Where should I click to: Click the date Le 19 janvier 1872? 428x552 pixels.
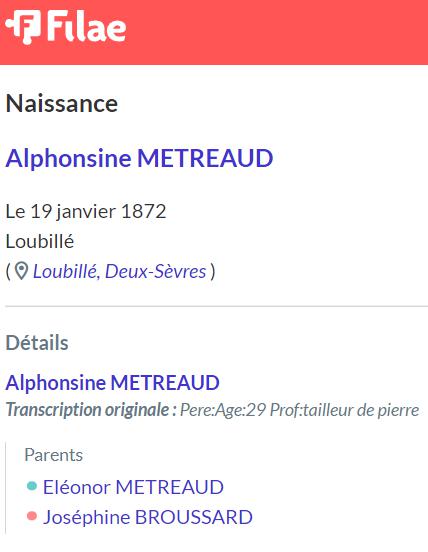point(86,212)
